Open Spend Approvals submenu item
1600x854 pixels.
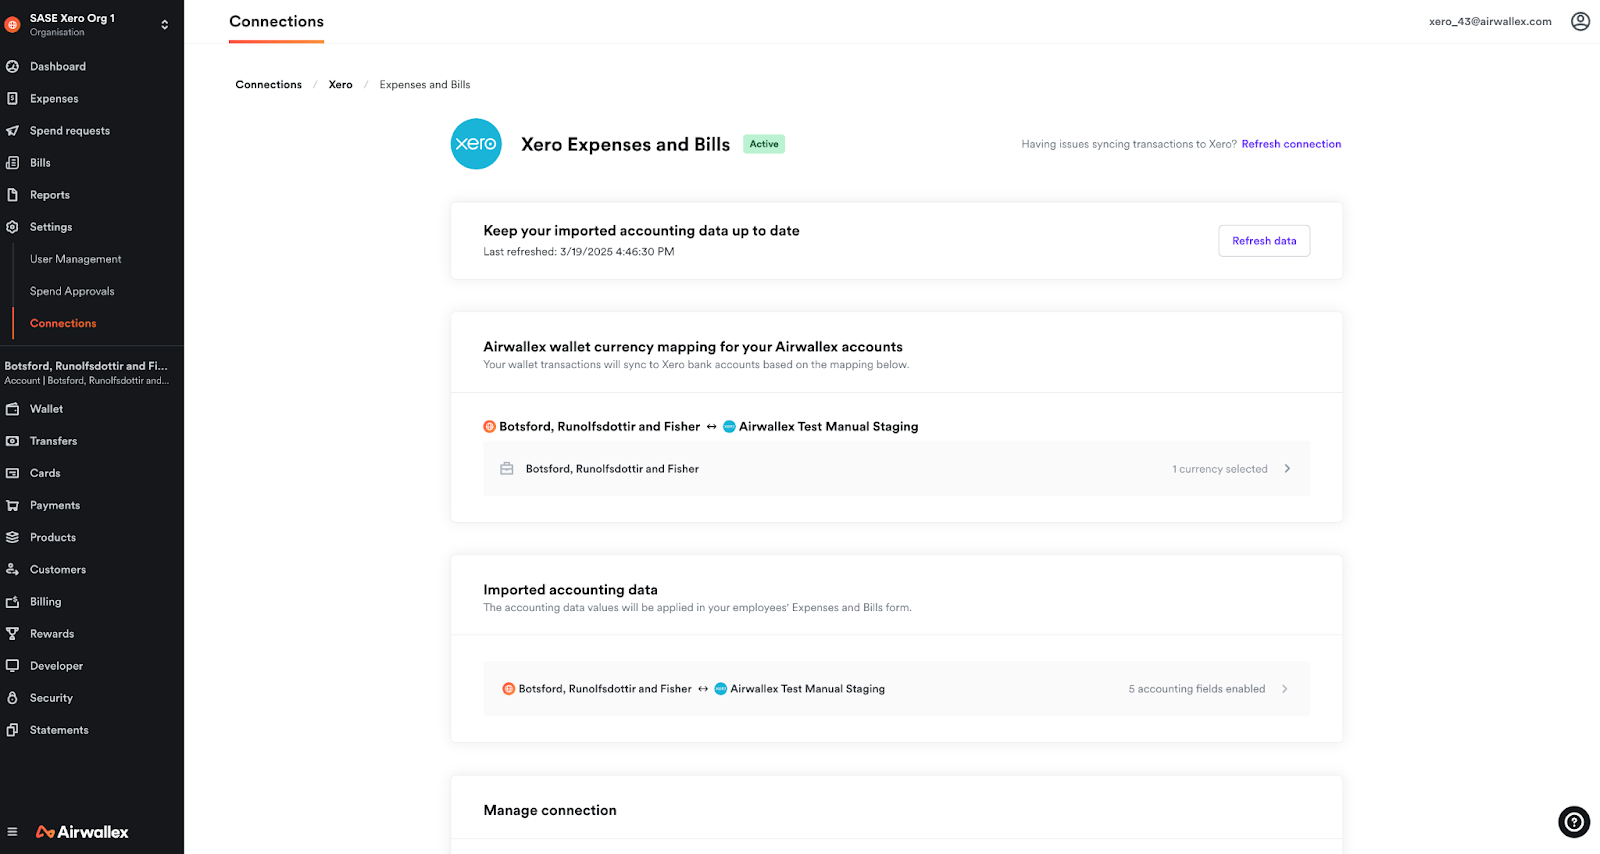tap(72, 291)
